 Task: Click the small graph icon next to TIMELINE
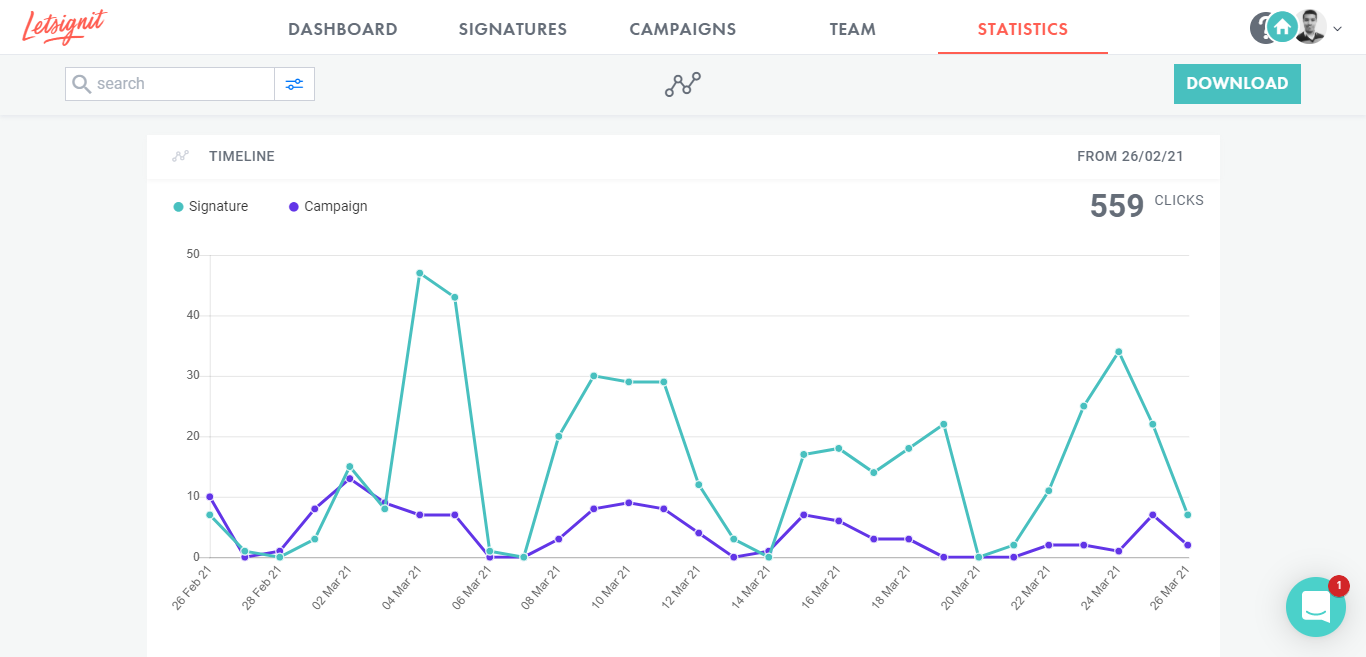click(x=180, y=156)
